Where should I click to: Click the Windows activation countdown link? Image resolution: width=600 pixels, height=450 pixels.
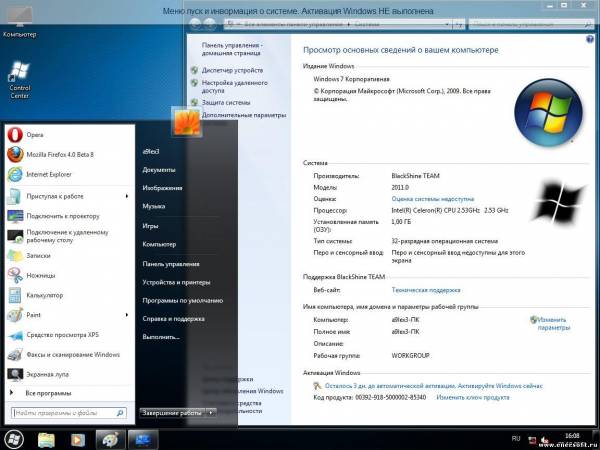click(x=434, y=386)
